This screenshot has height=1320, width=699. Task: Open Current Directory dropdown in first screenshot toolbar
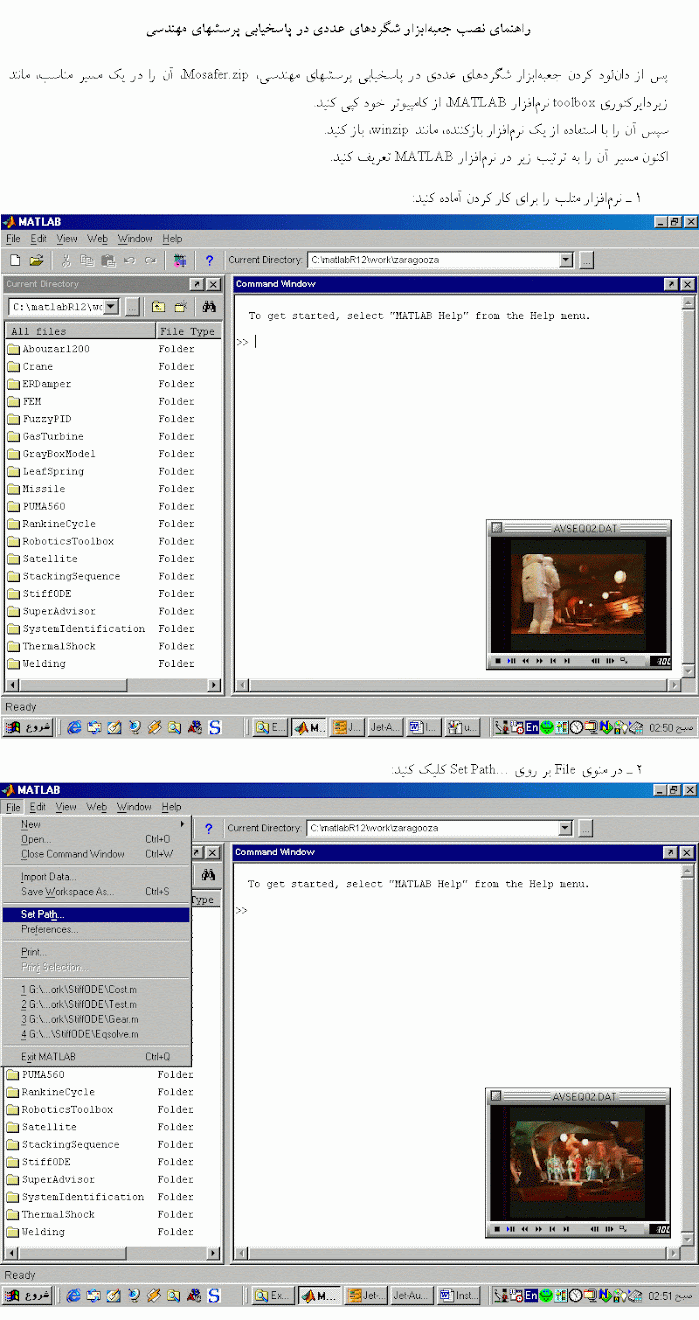point(566,260)
